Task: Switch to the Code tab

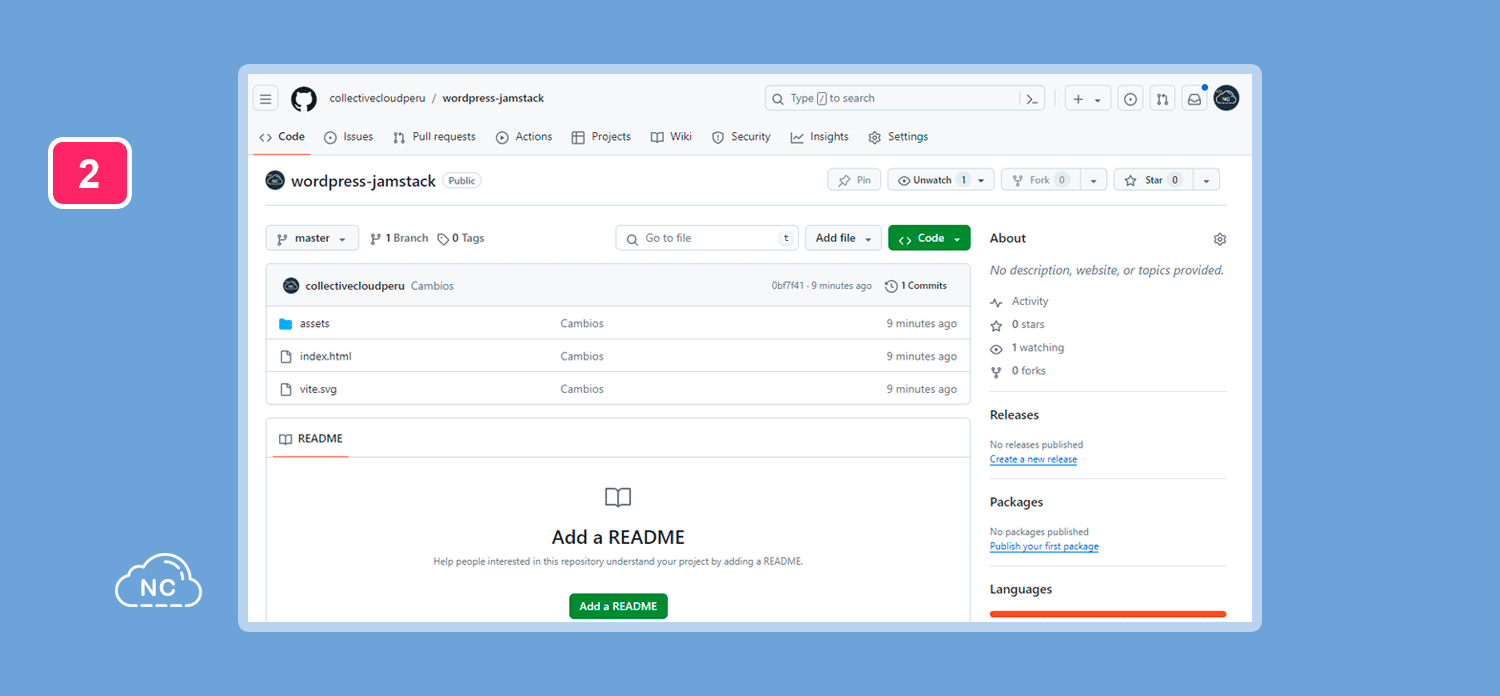Action: point(281,137)
